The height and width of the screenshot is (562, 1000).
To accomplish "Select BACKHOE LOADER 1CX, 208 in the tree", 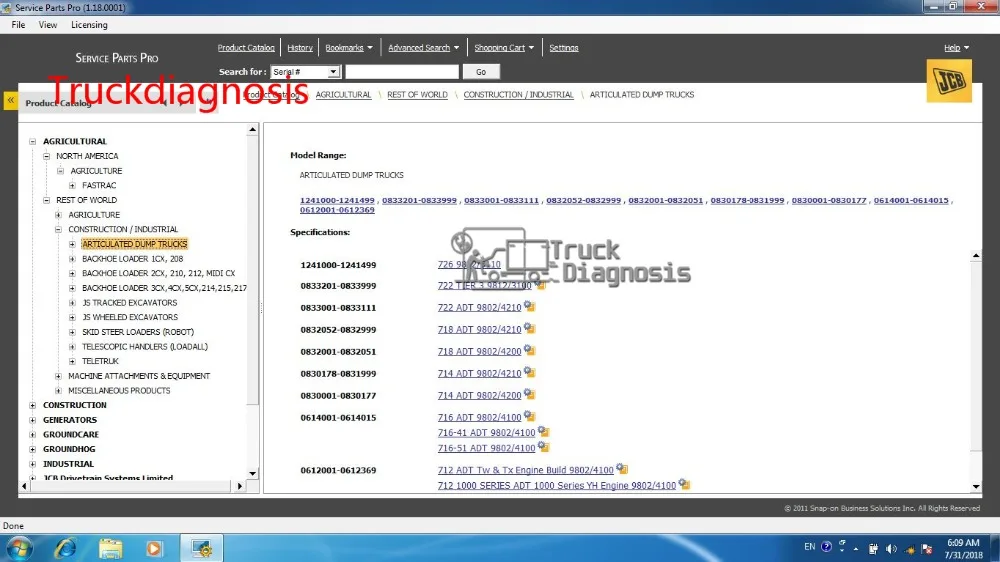I will 133,259.
